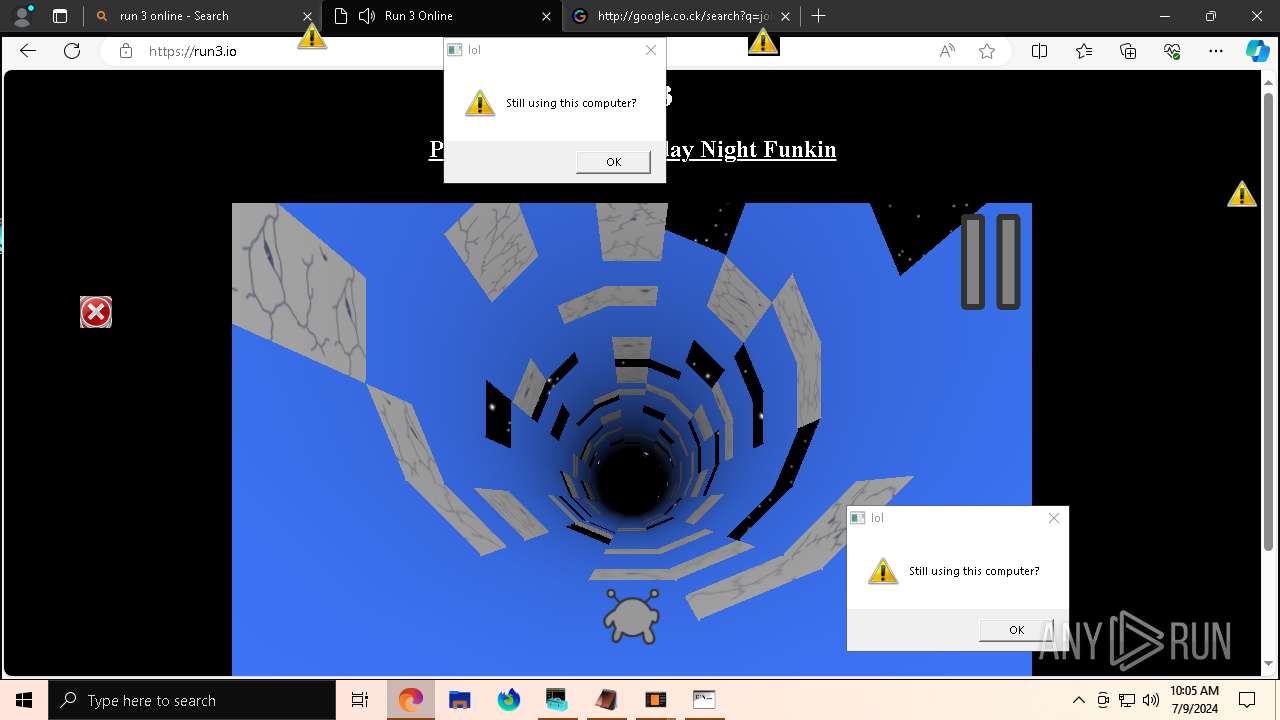
Task: Close the google.co.ck tab
Action: pos(785,16)
